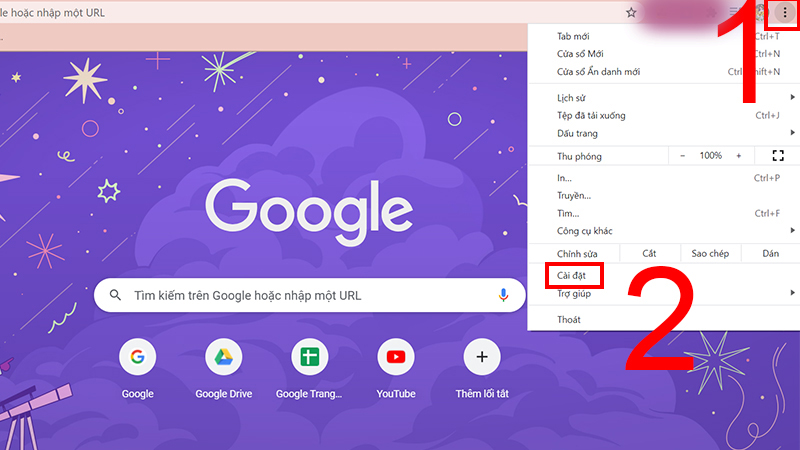Click the 100% zoom value
800x450 pixels.
click(x=710, y=156)
